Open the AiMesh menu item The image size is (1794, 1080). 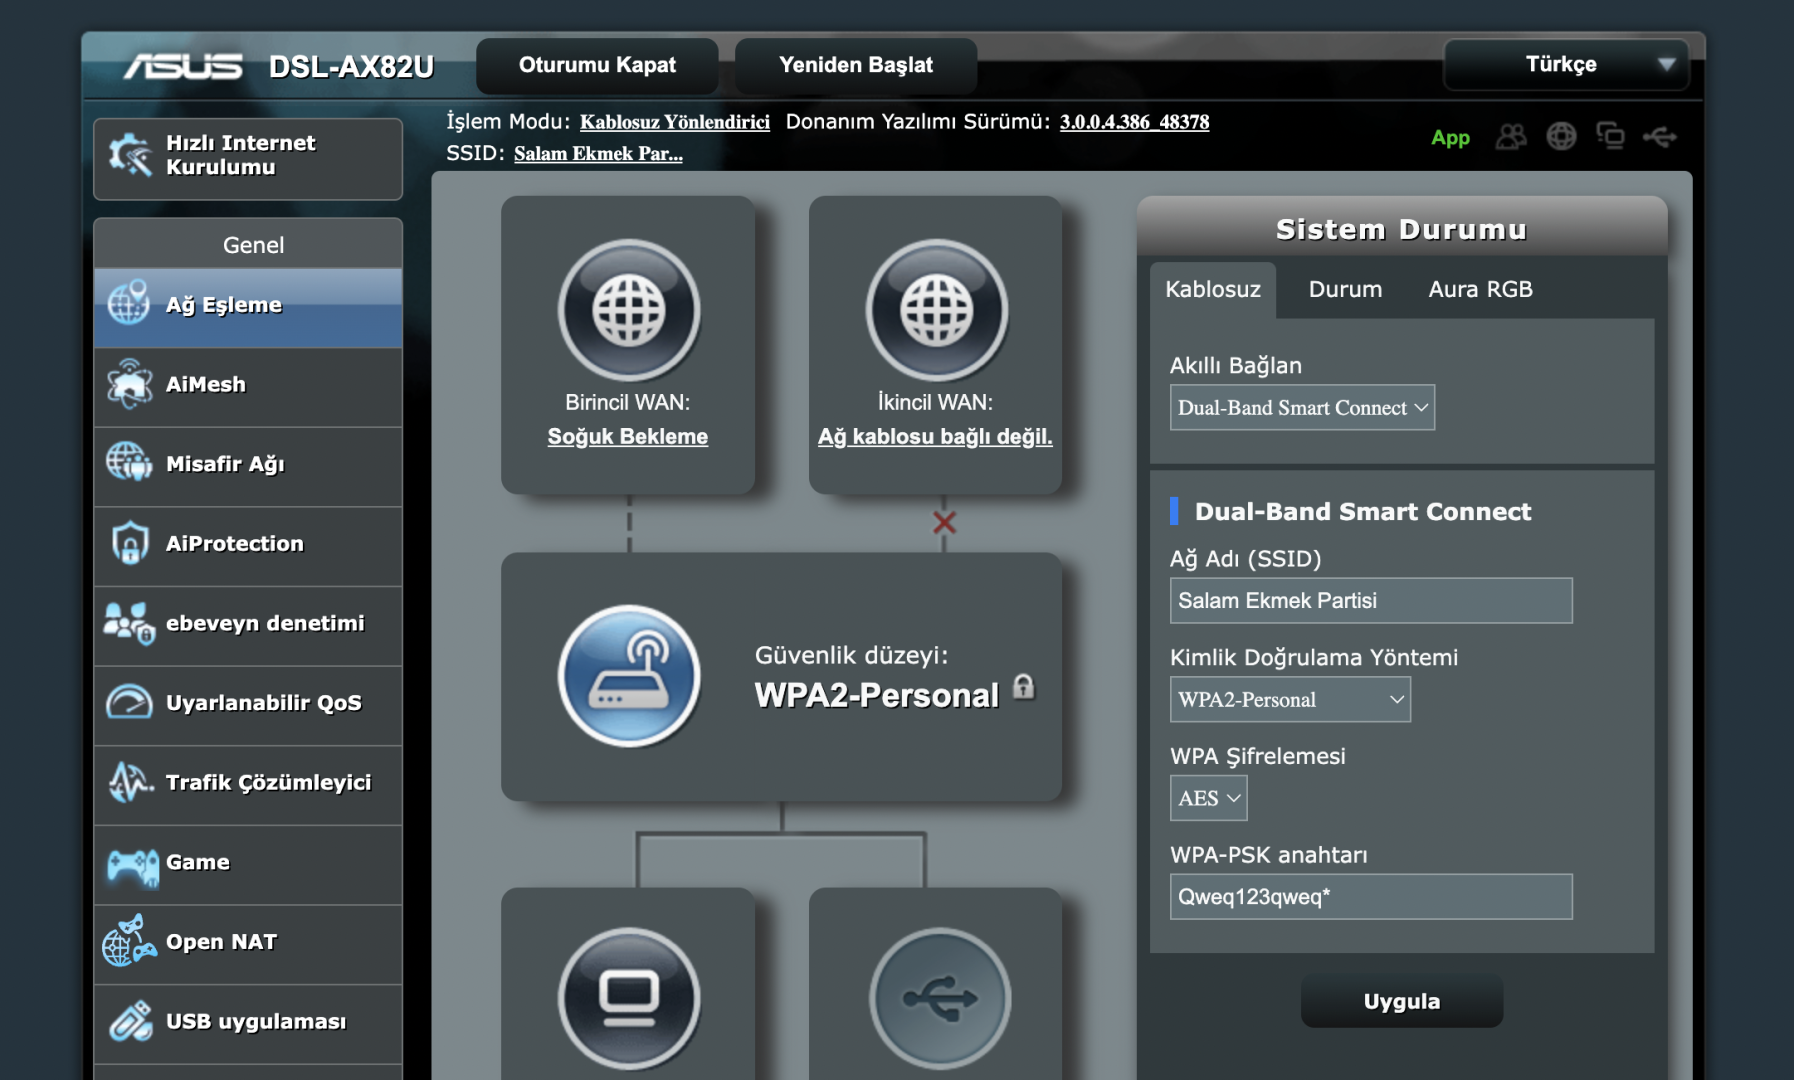248,385
